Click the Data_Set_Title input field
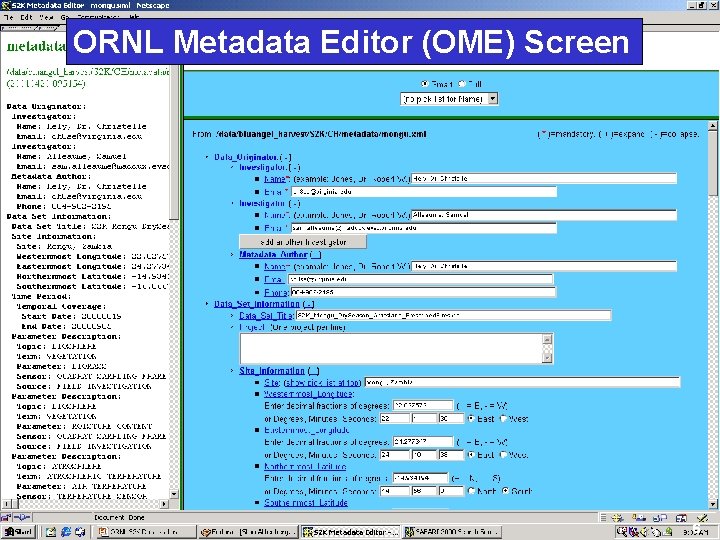 point(453,315)
